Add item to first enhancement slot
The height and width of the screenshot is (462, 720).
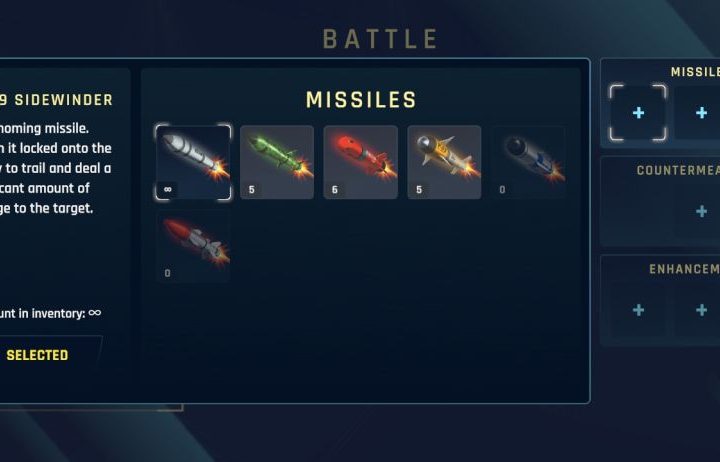coord(638,310)
